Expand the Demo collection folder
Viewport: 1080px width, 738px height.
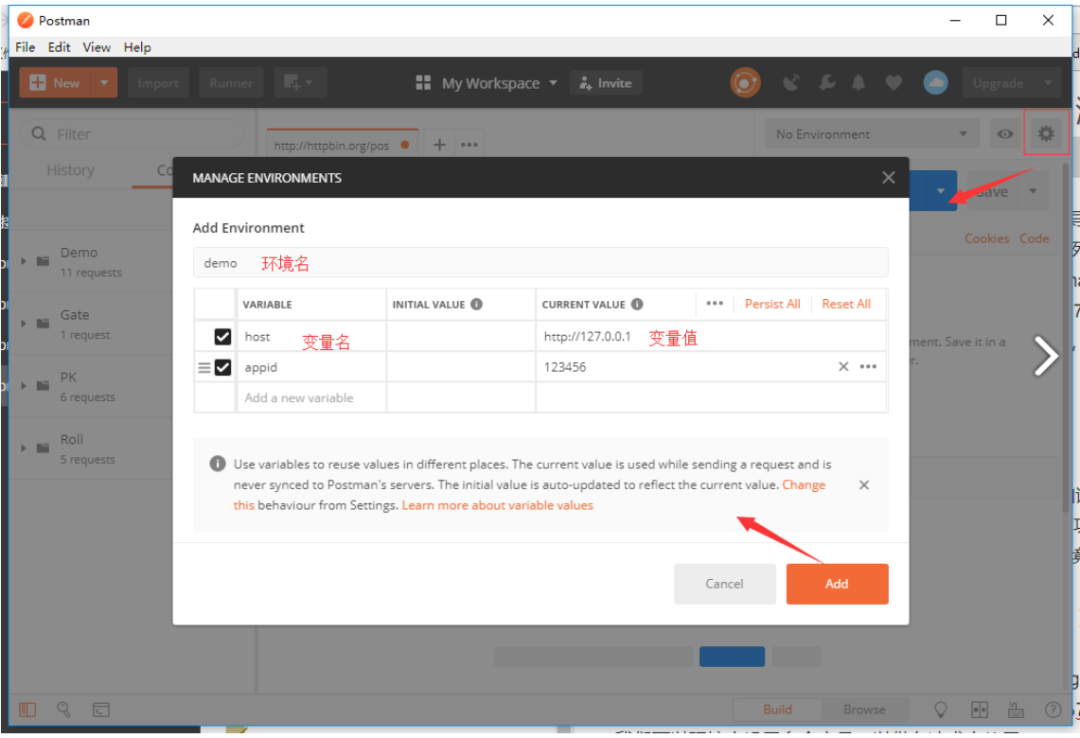coord(24,261)
